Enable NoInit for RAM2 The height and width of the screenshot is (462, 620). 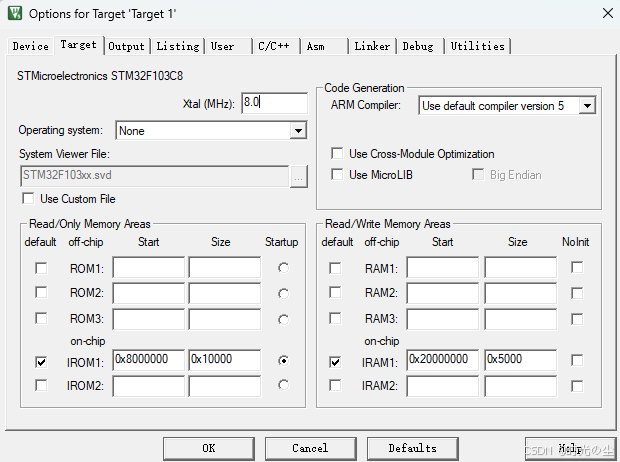point(577,293)
